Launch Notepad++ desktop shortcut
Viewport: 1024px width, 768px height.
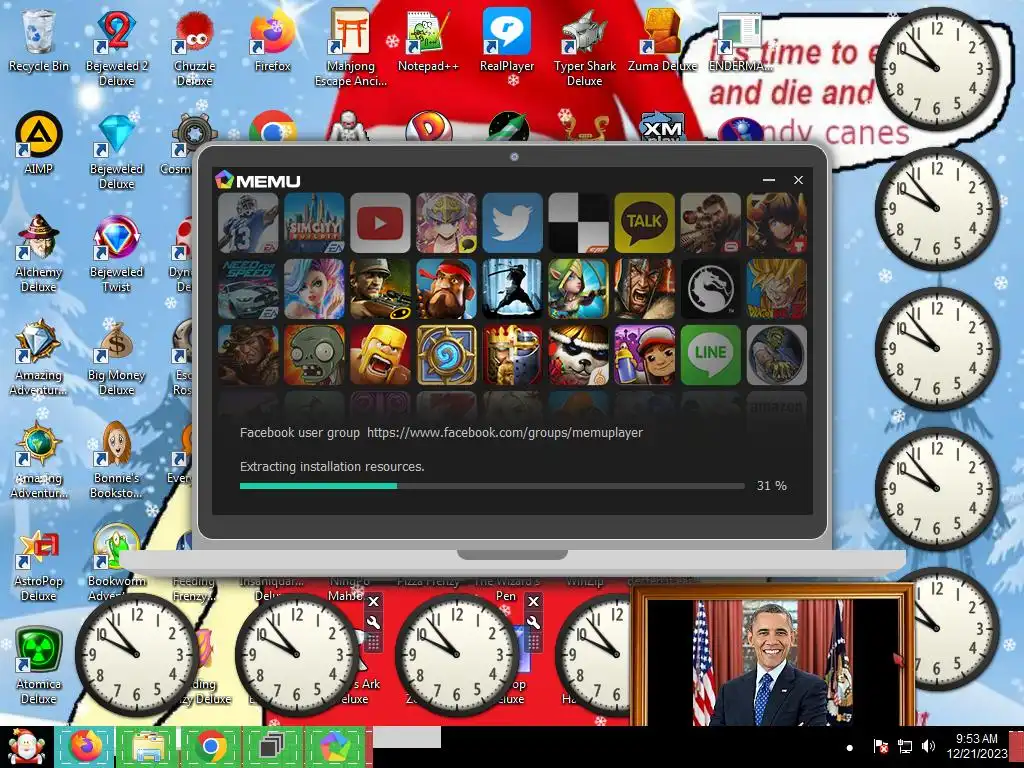coord(428,40)
